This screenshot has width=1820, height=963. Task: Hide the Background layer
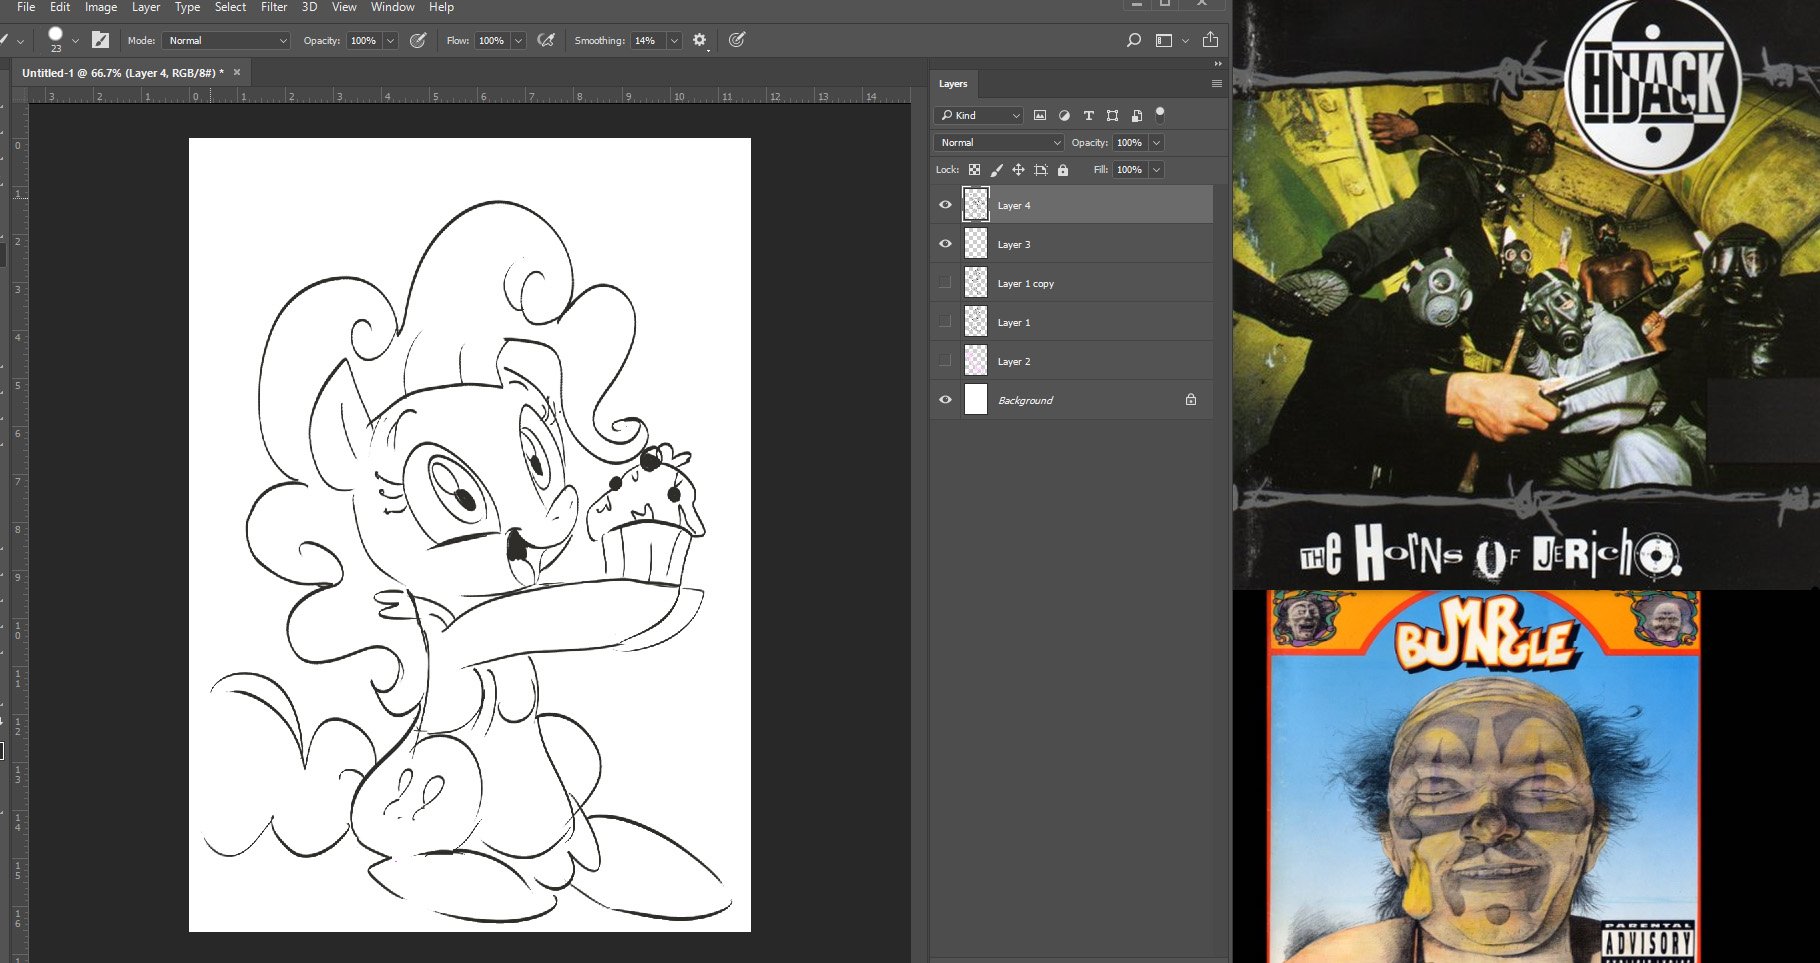(x=945, y=400)
